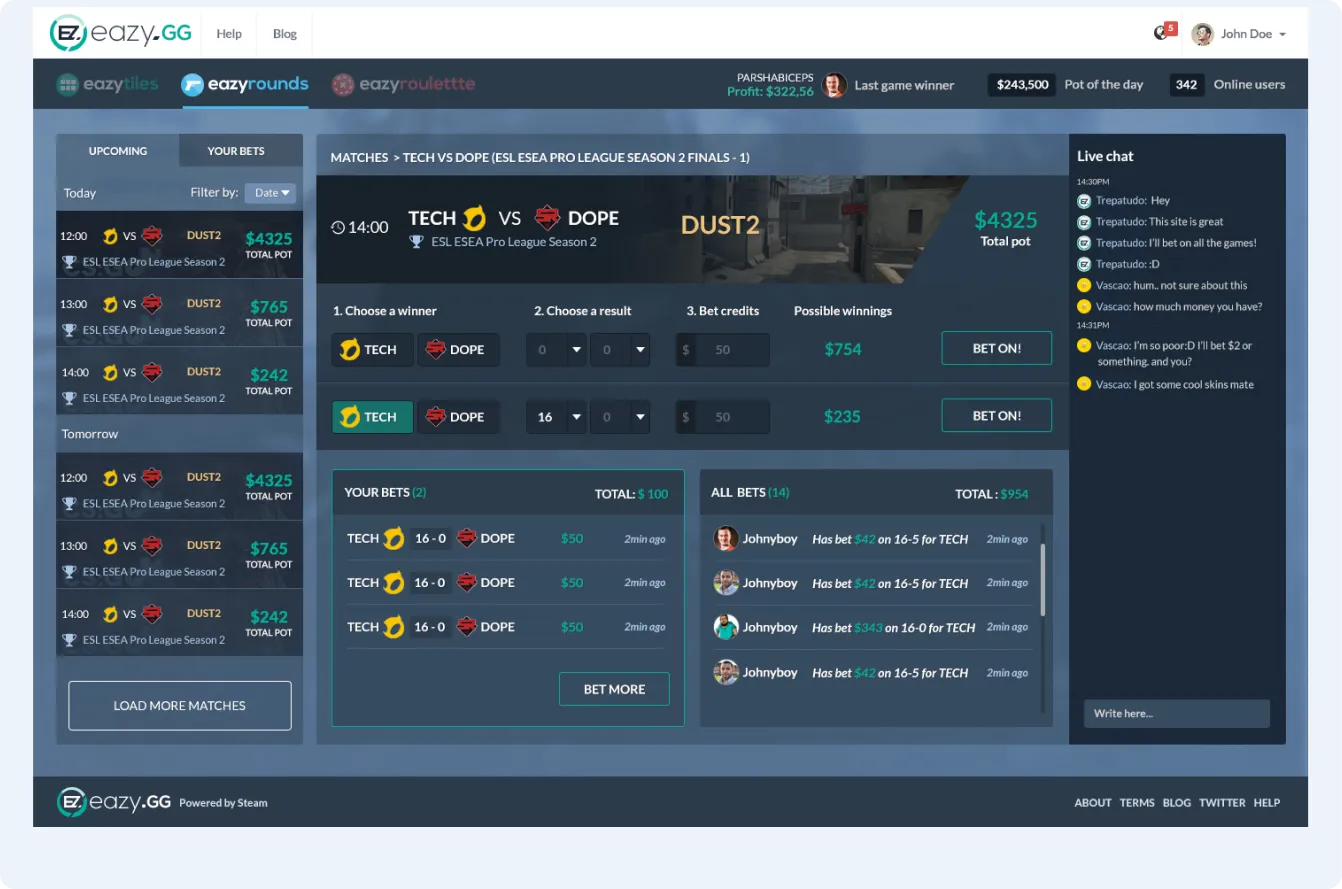This screenshot has width=1342, height=889.
Task: Expand the Date filter dropdown
Action: tap(270, 193)
